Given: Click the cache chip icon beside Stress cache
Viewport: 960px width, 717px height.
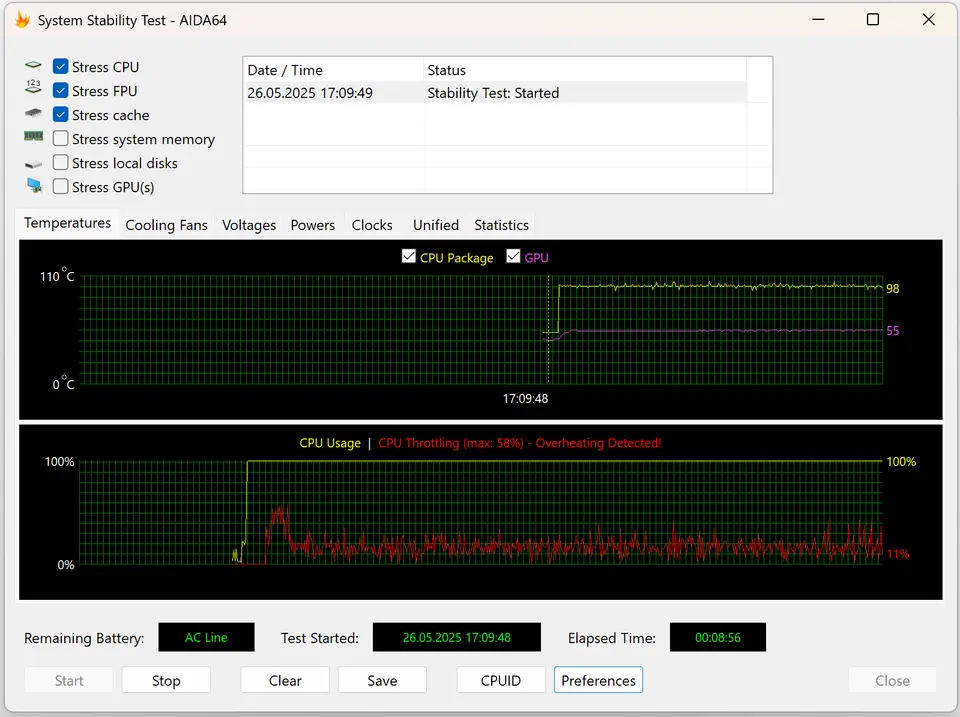Looking at the screenshot, I should click(33, 113).
